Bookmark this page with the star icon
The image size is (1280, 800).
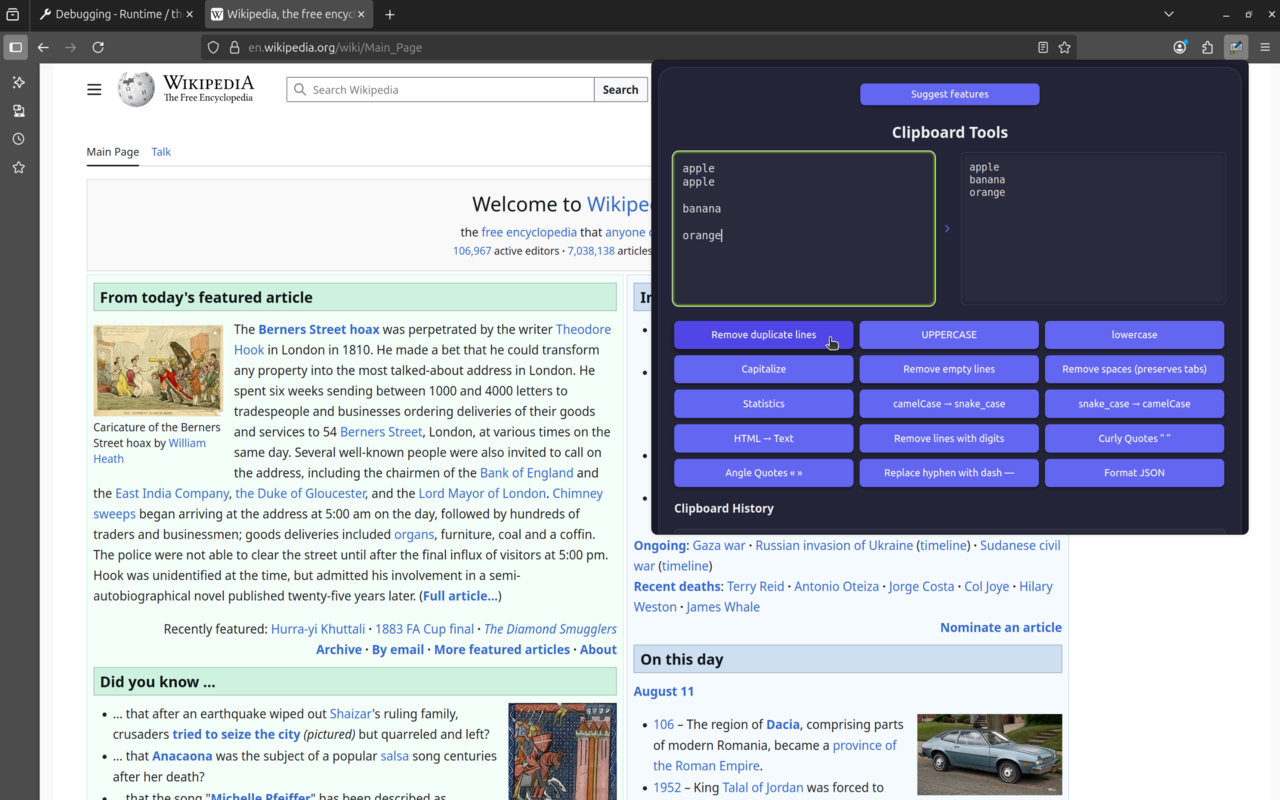pos(1065,47)
